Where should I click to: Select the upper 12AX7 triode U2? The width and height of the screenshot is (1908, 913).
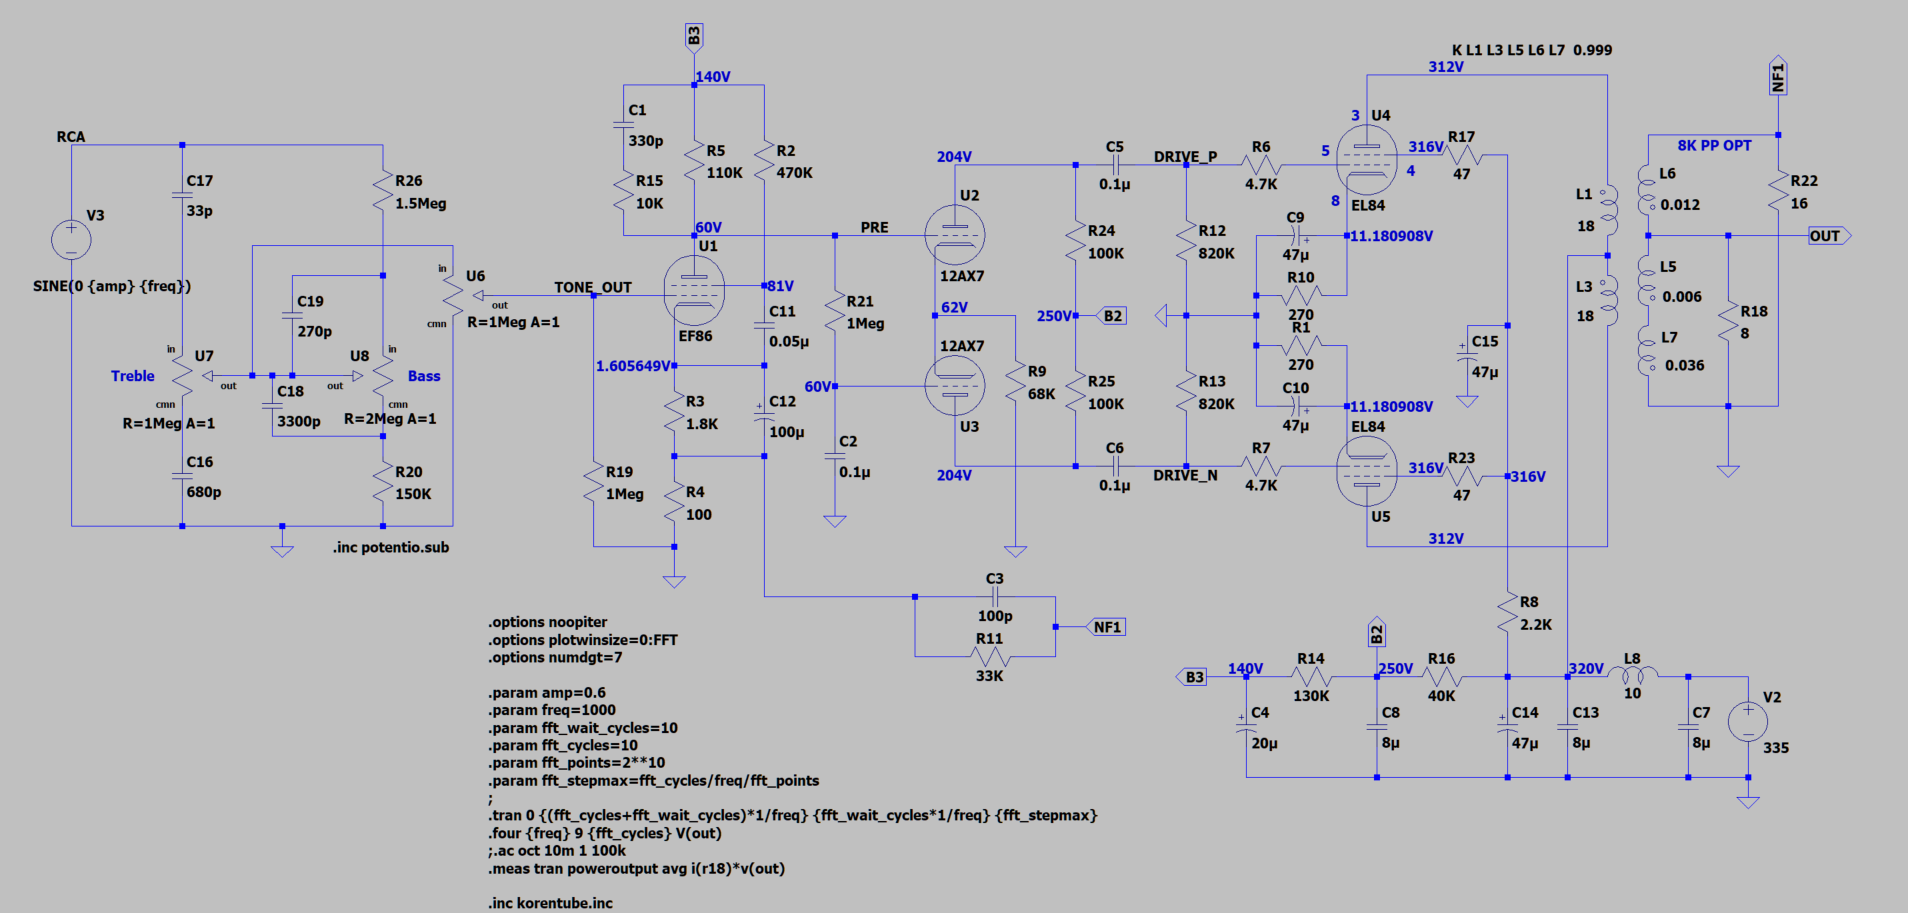[x=954, y=236]
